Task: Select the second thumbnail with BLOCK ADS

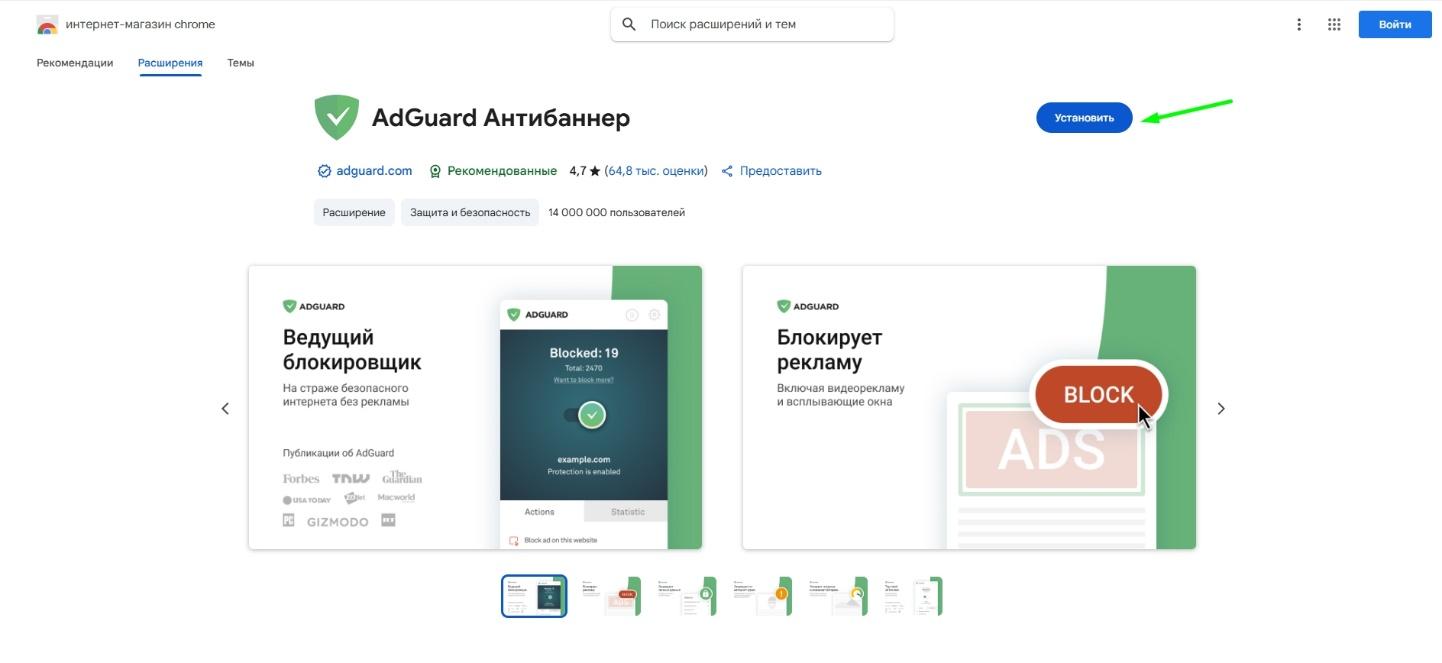Action: [x=610, y=596]
